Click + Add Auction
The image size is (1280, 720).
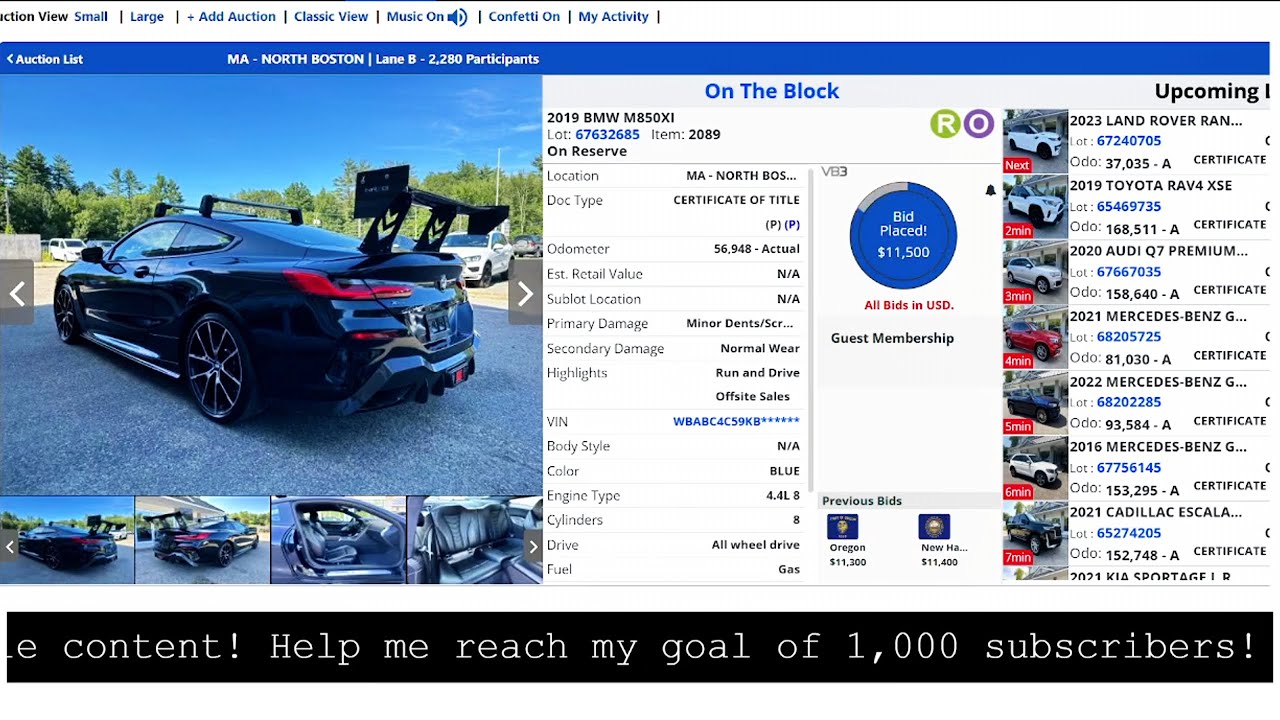[231, 17]
